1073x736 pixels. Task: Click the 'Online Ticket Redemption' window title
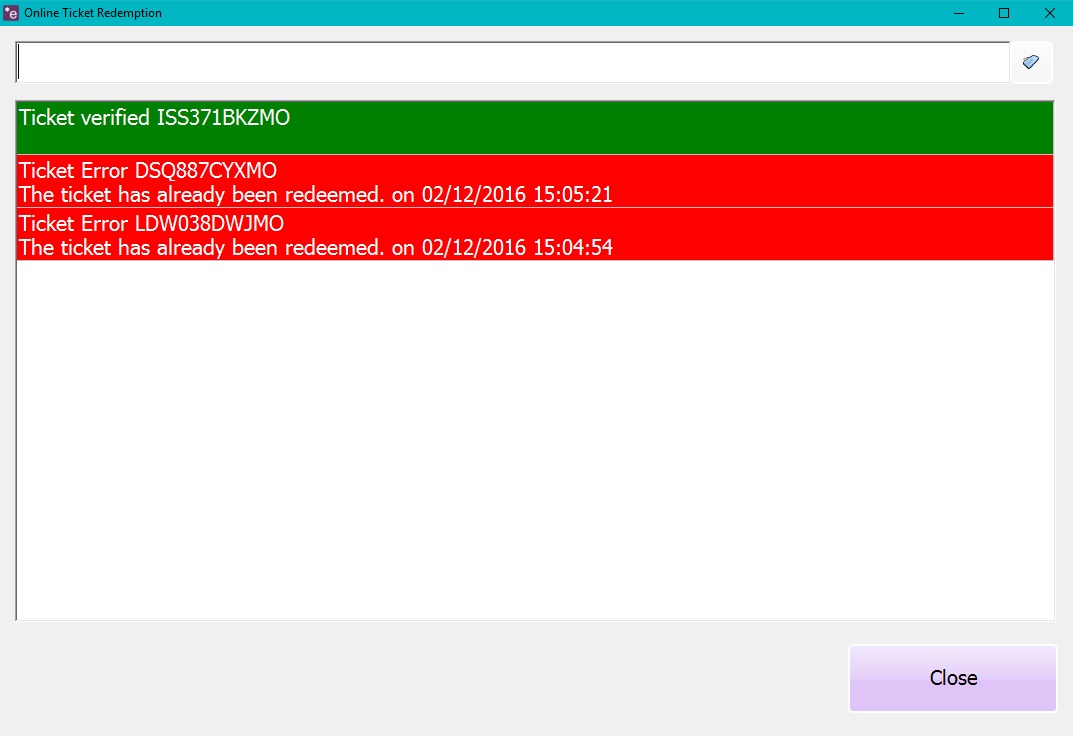pyautogui.click(x=93, y=13)
